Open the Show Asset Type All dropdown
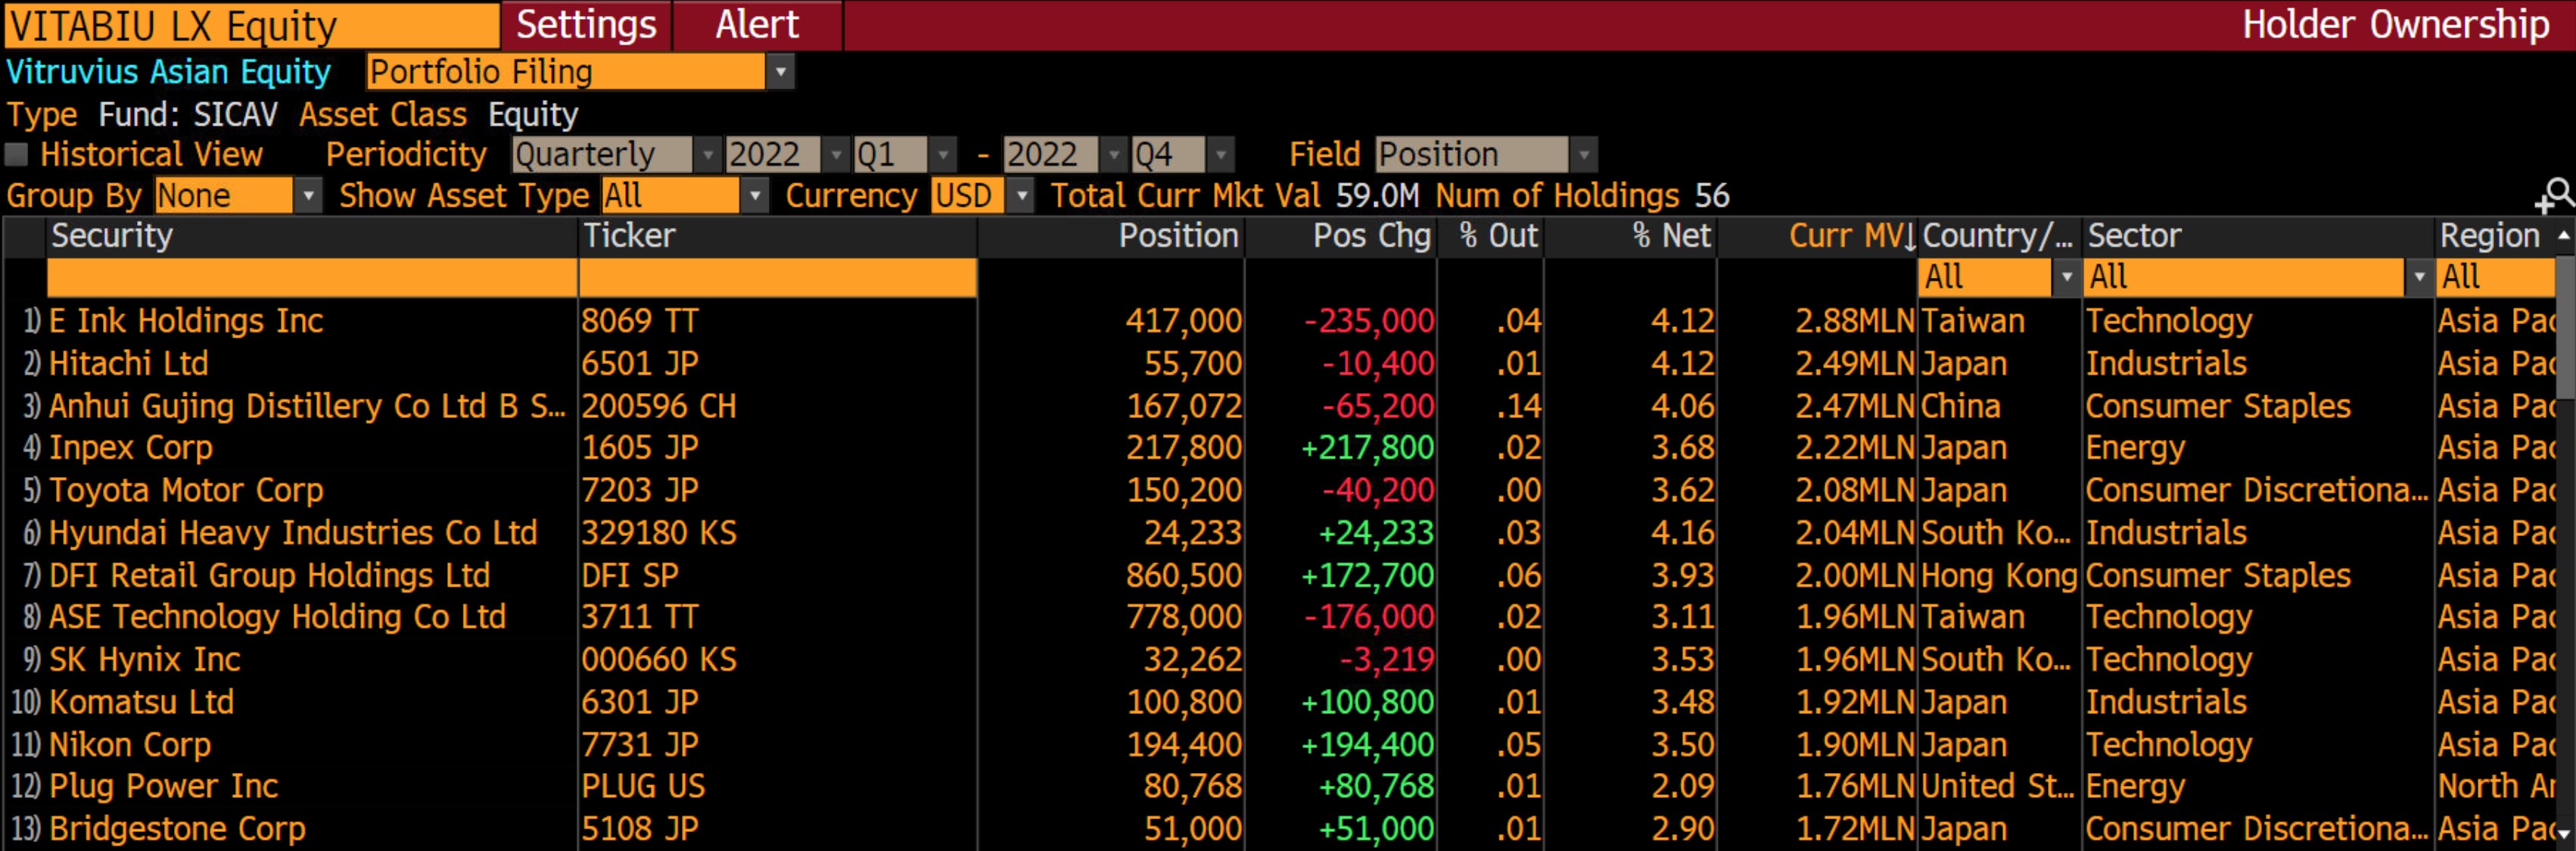This screenshot has height=851, width=2576. (685, 196)
